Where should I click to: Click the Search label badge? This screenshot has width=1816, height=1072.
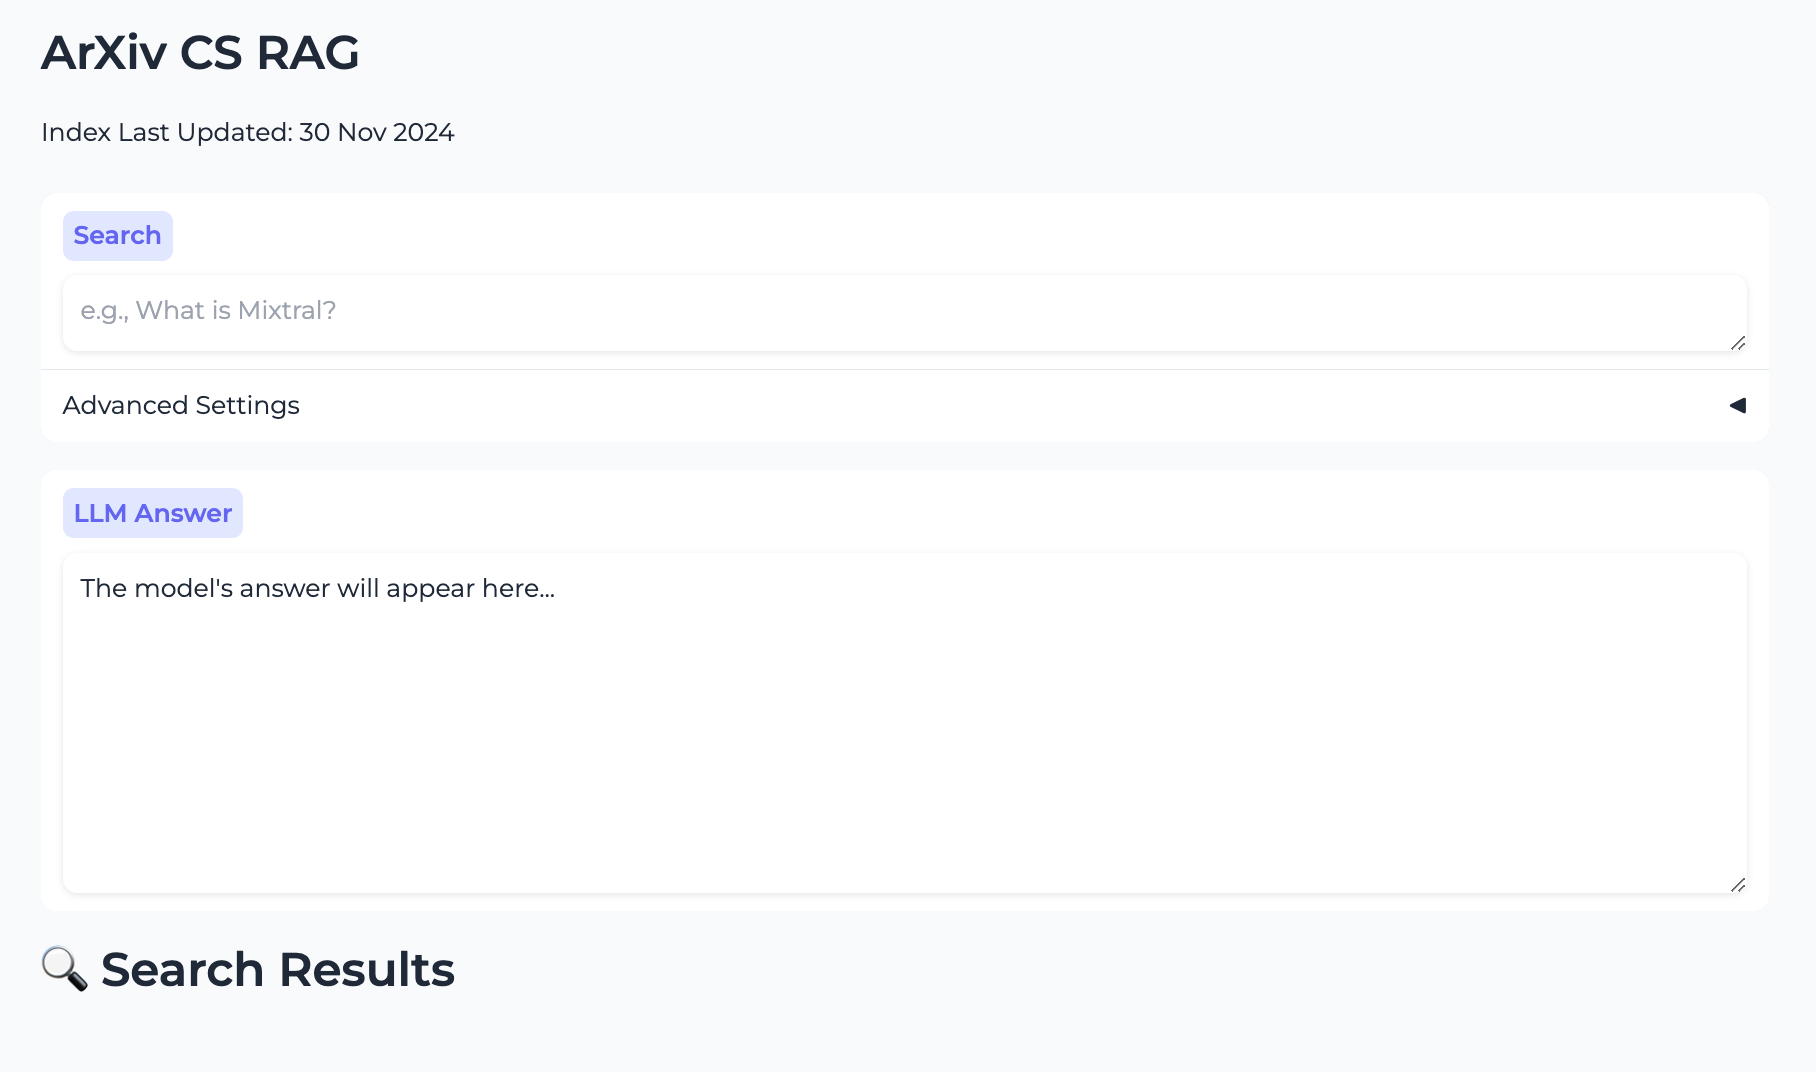(x=118, y=236)
